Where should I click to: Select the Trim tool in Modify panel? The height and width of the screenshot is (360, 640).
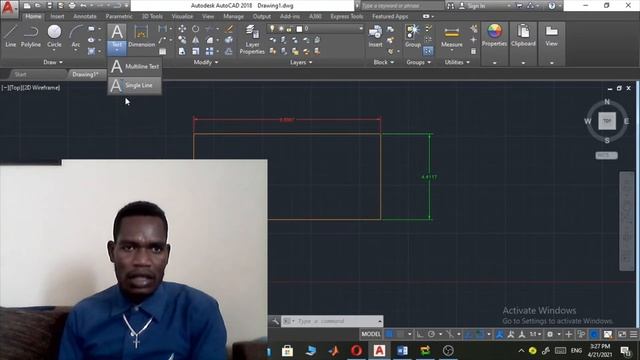[209, 29]
